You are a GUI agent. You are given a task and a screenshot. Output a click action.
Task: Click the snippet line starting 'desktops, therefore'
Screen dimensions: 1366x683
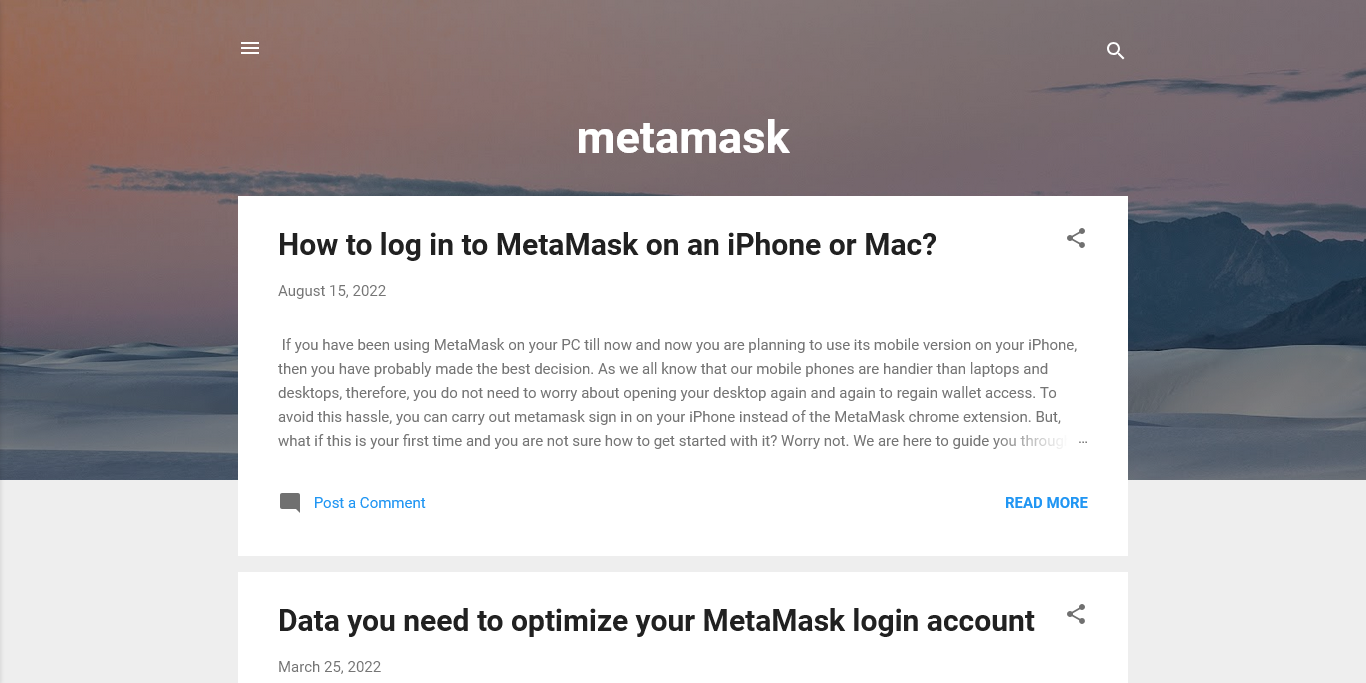pos(667,393)
